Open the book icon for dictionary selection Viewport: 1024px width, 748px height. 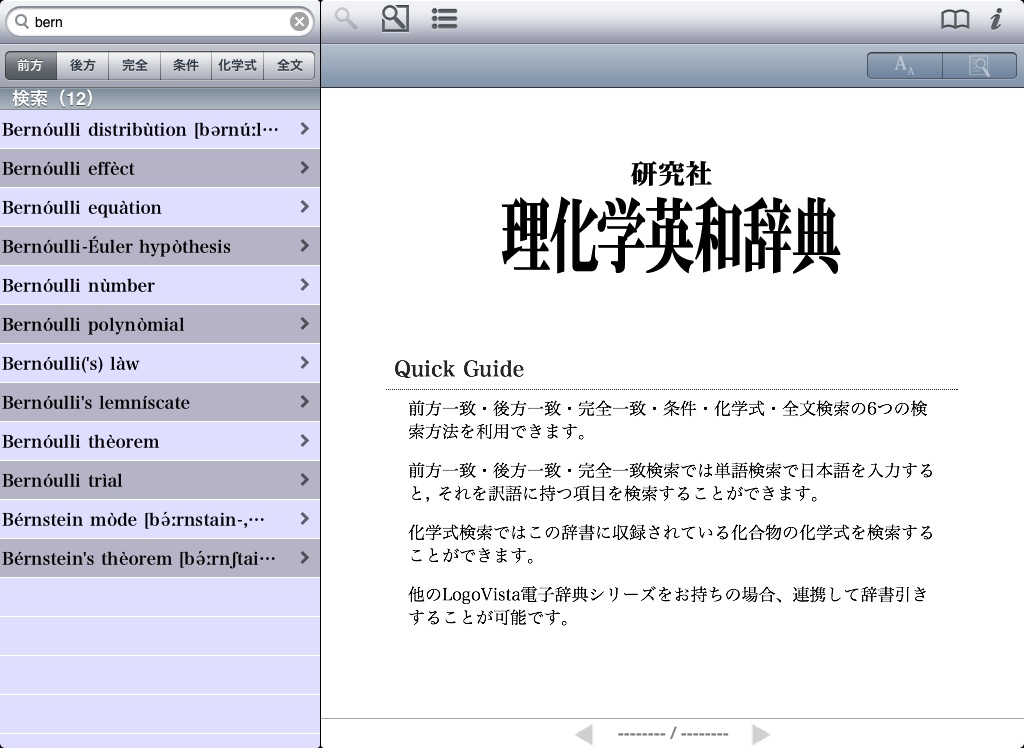tap(955, 20)
